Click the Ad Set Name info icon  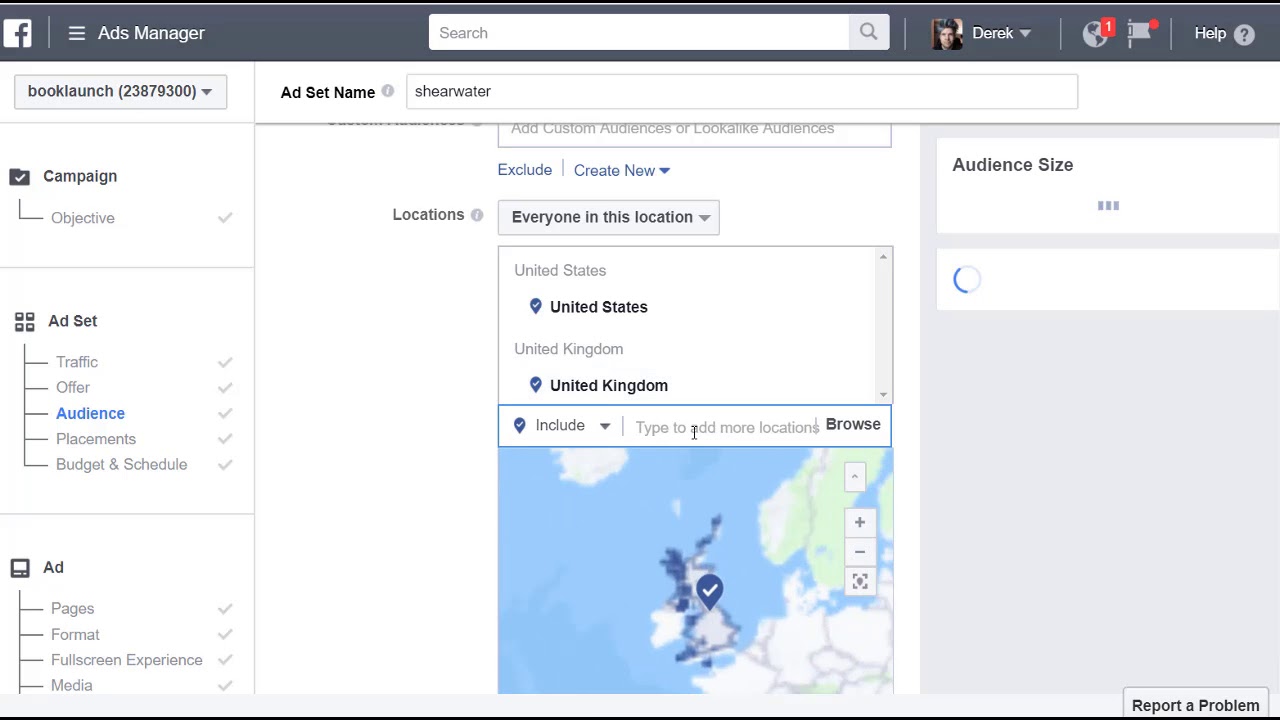(388, 91)
